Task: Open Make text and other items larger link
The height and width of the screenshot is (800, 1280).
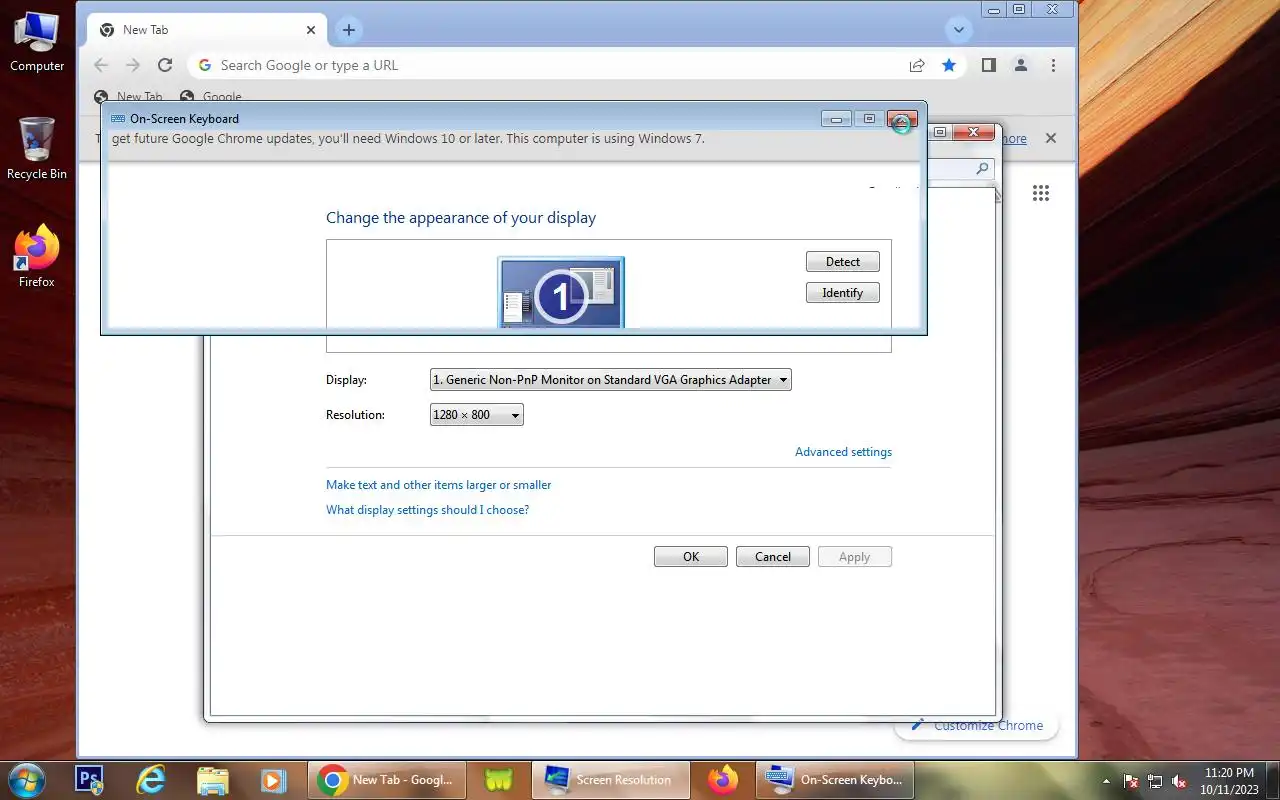Action: click(438, 485)
